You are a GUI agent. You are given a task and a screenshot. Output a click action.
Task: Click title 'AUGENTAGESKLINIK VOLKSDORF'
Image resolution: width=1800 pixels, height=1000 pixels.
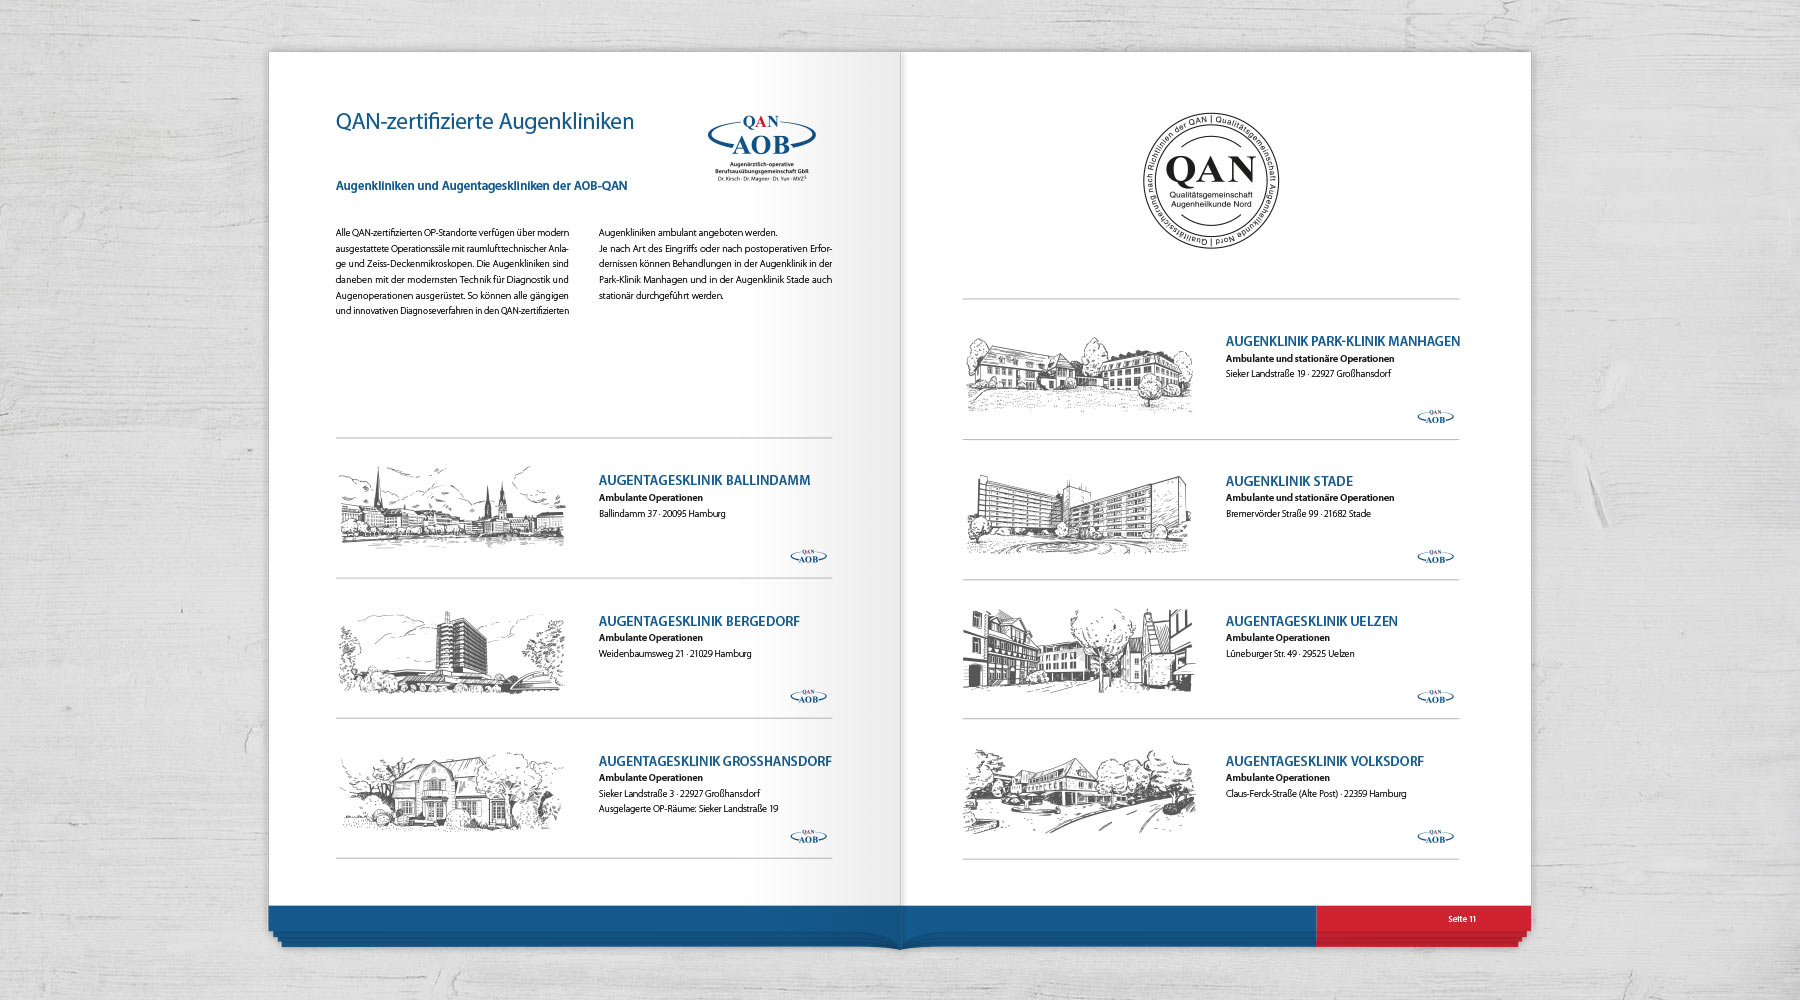point(1324,761)
